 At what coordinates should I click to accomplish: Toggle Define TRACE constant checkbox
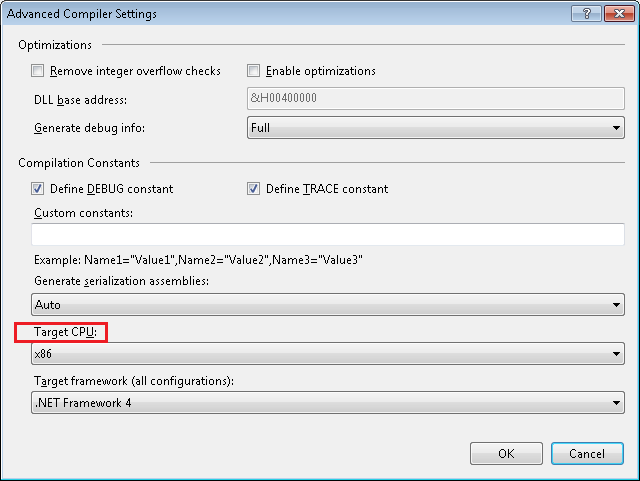point(254,188)
